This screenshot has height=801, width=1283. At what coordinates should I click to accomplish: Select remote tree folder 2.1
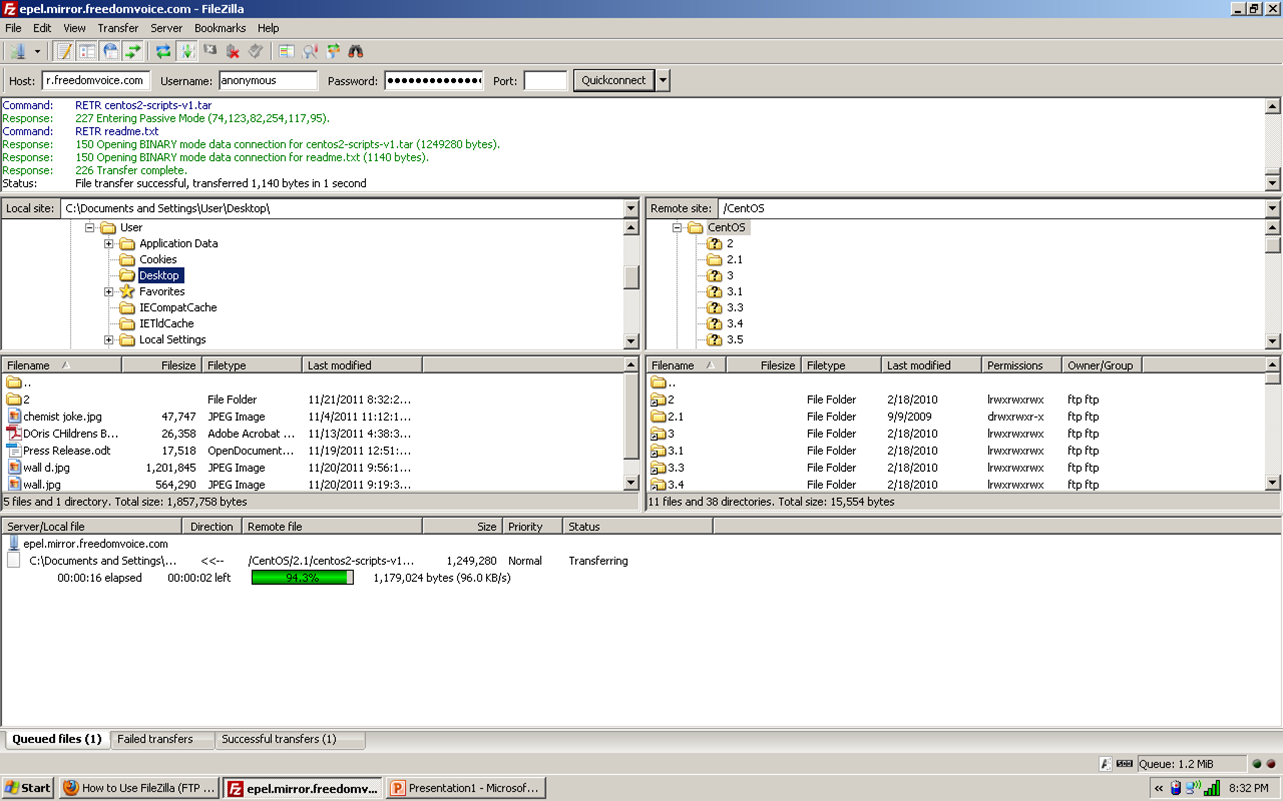[735, 259]
